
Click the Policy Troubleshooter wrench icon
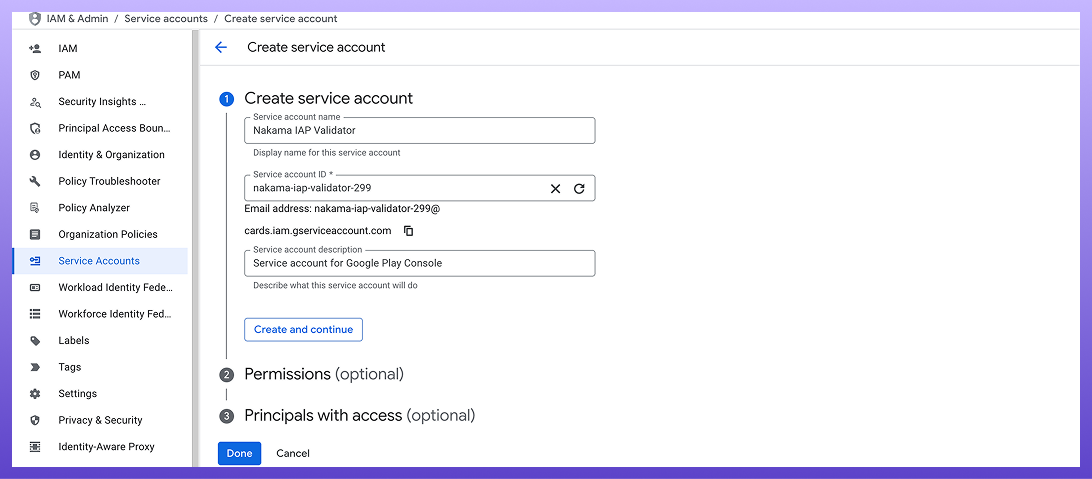click(35, 181)
